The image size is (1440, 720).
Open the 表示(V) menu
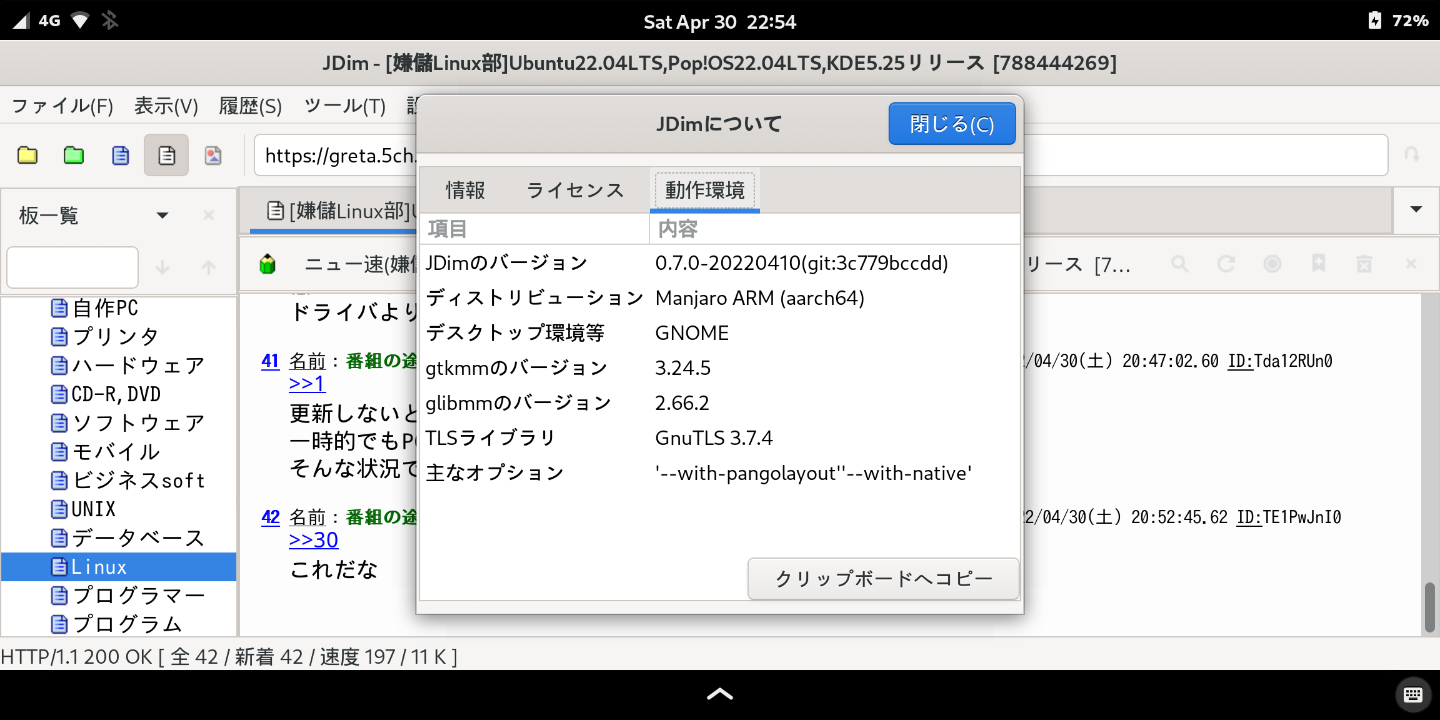click(x=166, y=106)
